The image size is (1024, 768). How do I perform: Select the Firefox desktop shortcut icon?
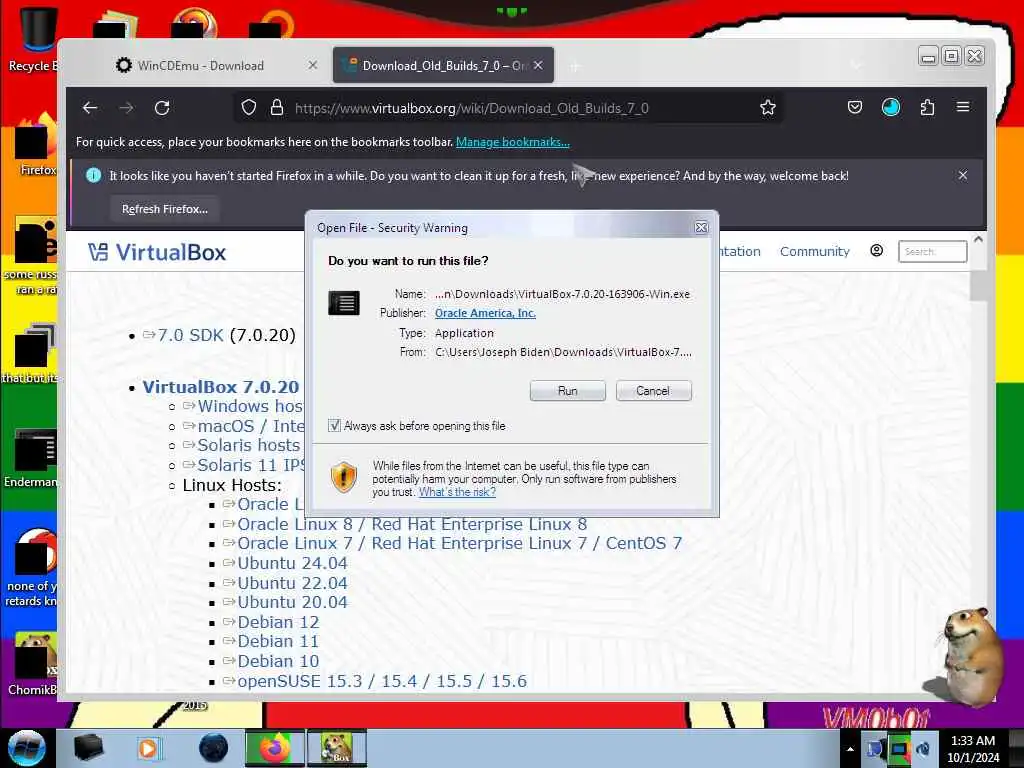point(36,147)
